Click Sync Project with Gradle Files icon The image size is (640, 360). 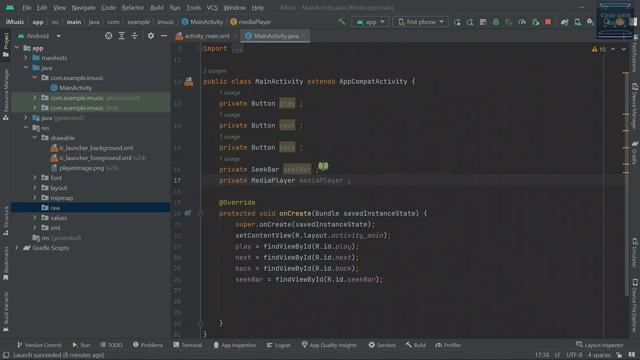tap(564, 22)
